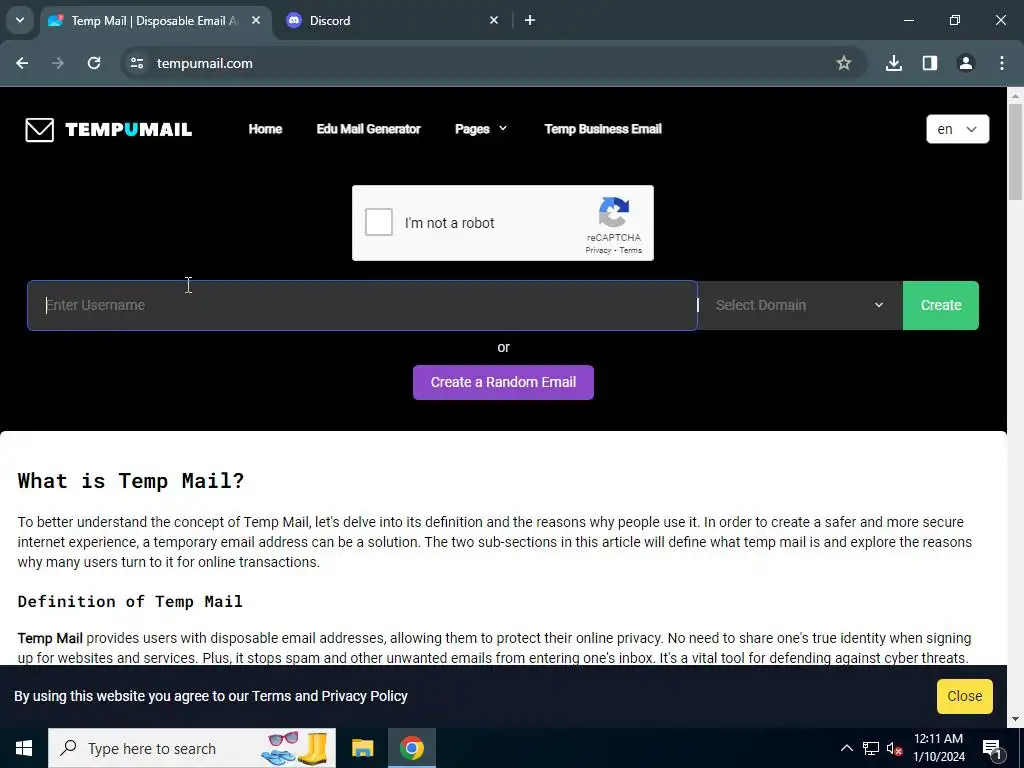Open the tab search dropdown arrow
Viewport: 1024px width, 768px height.
(x=20, y=20)
